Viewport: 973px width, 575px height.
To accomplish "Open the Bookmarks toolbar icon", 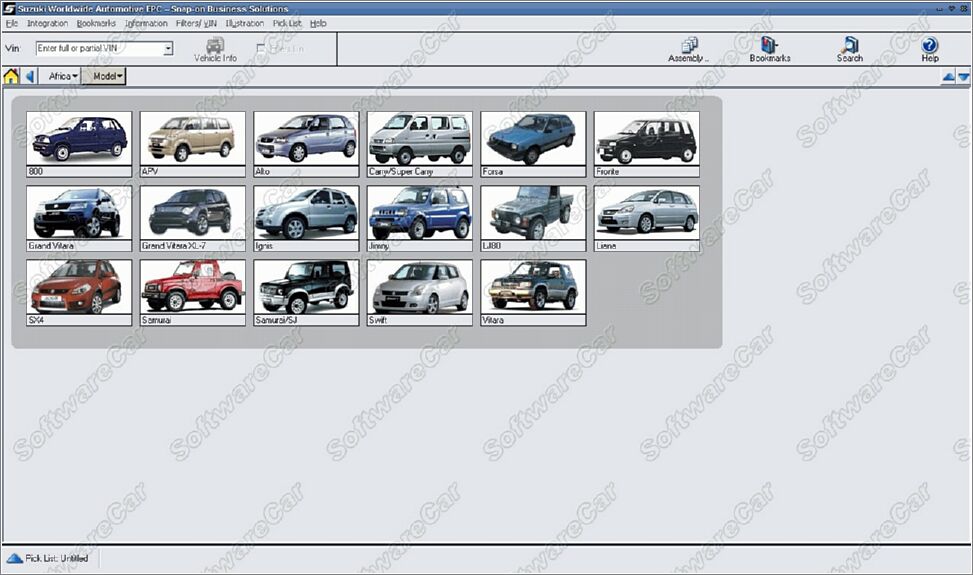I will click(x=769, y=49).
